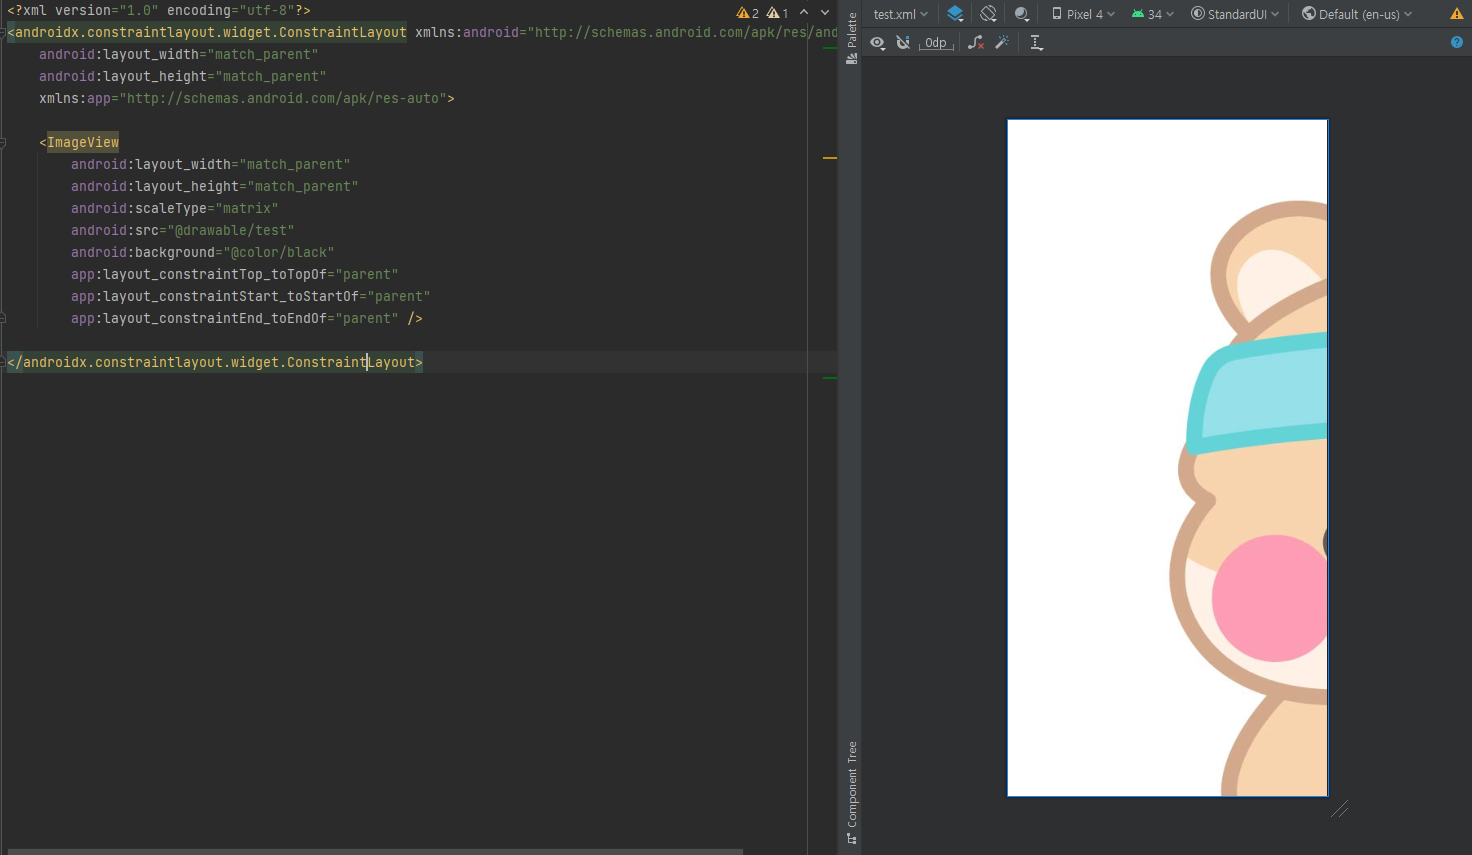Open the Component Tree side tab

tap(852, 792)
